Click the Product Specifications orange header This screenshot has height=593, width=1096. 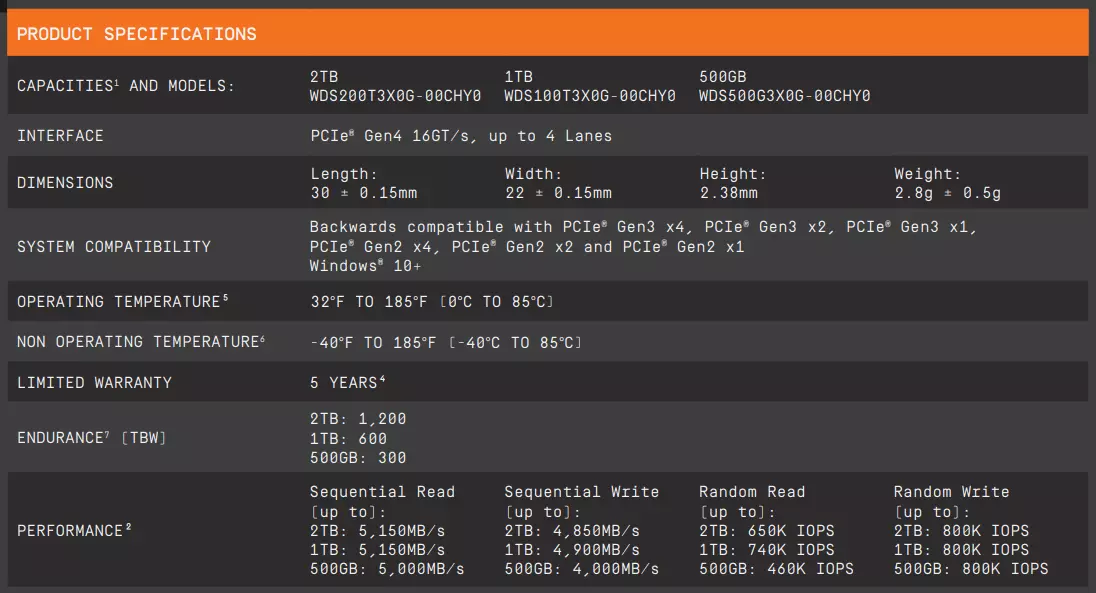tap(547, 33)
